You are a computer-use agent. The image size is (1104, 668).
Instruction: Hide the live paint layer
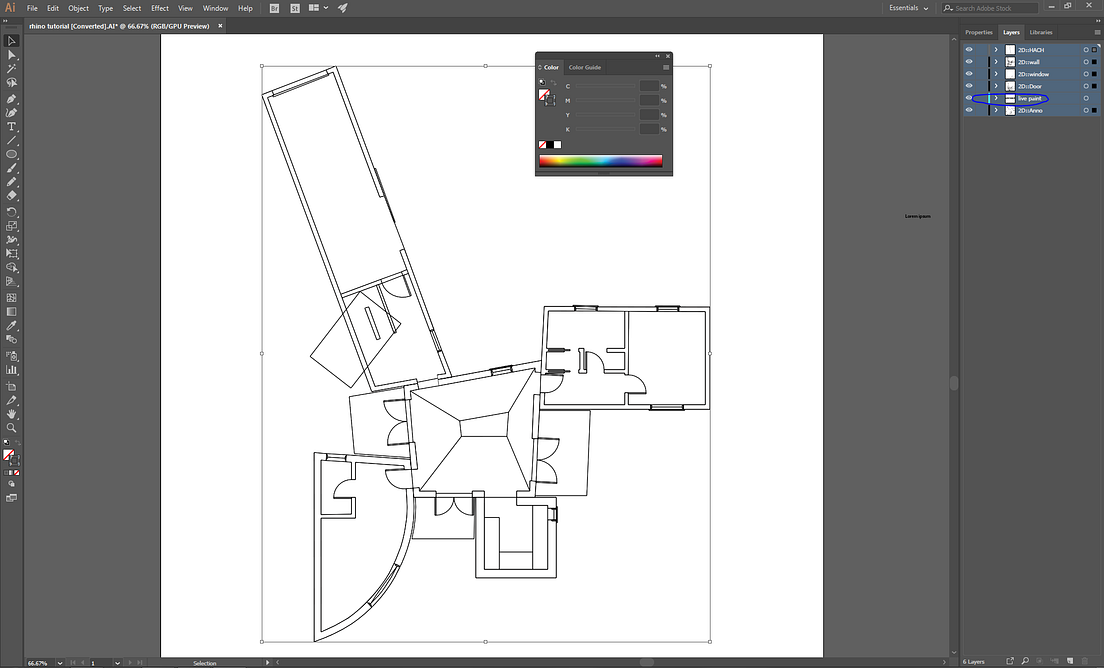click(x=969, y=99)
